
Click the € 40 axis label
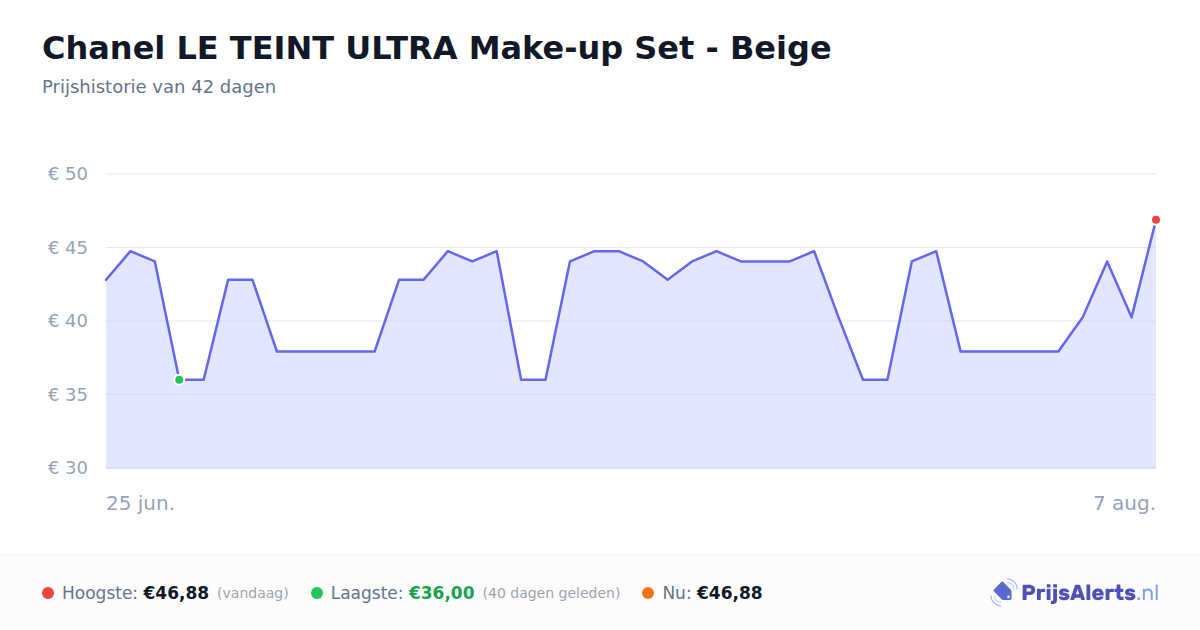point(68,321)
